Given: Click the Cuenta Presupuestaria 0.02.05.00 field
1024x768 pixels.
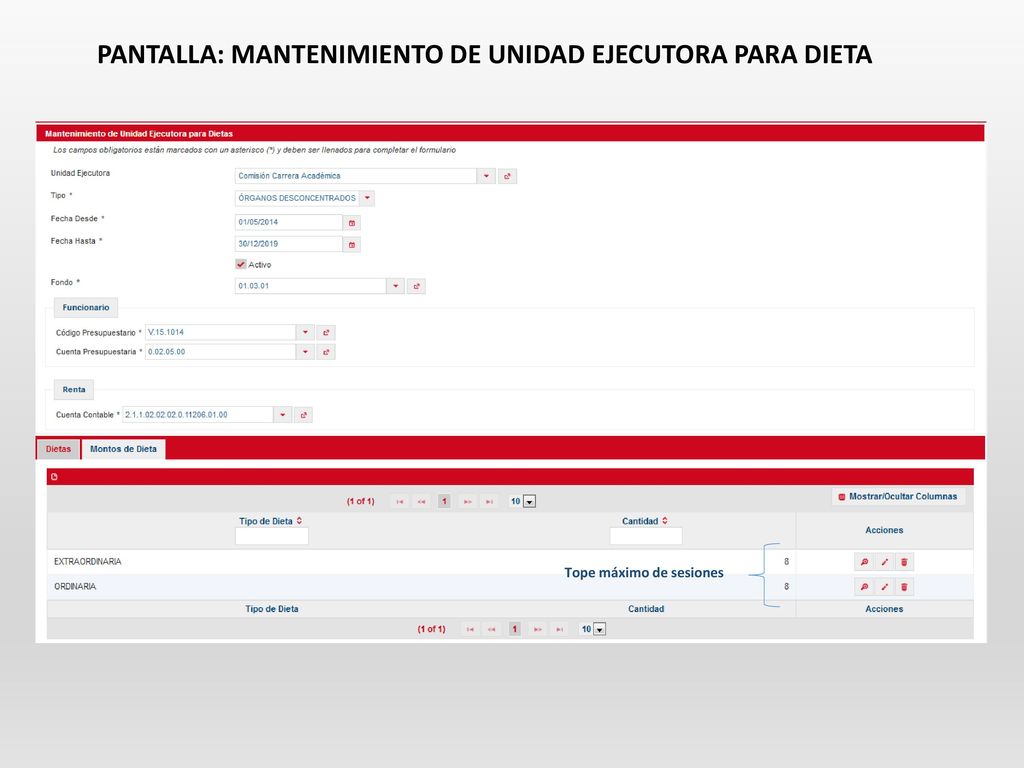Looking at the screenshot, I should pos(220,352).
